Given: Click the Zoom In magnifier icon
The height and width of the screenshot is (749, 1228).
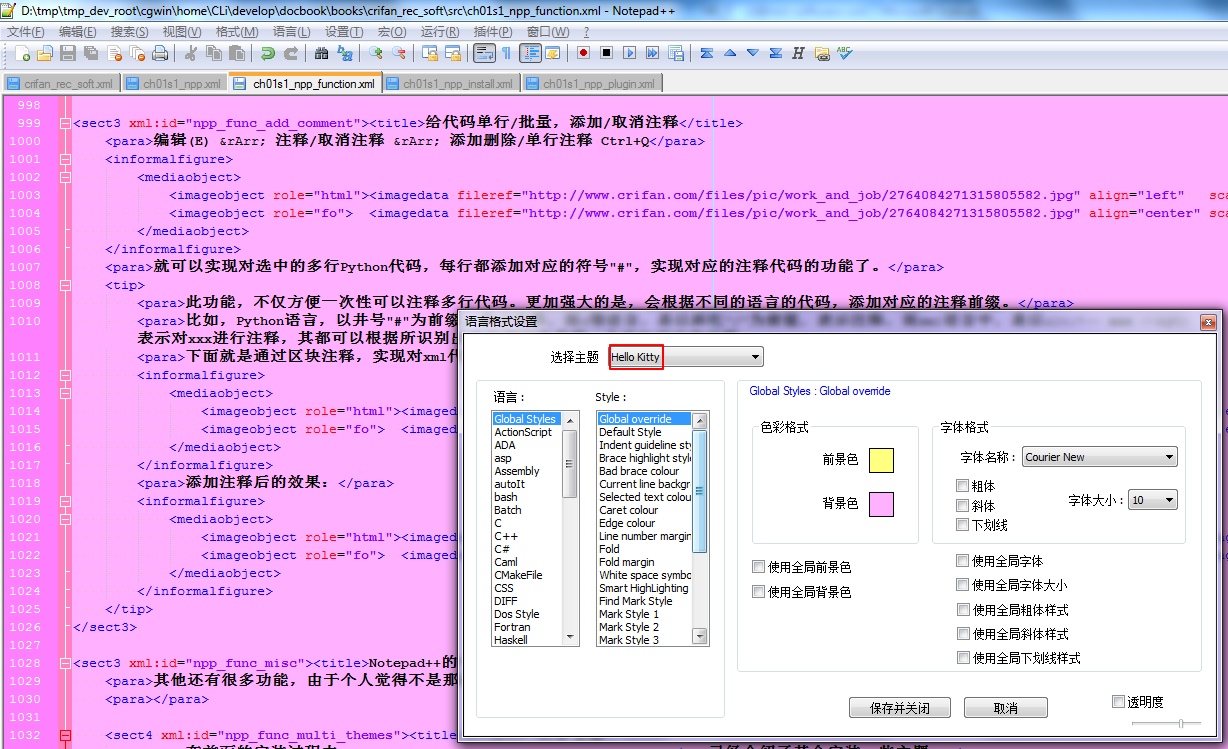Looking at the screenshot, I should coord(375,53).
